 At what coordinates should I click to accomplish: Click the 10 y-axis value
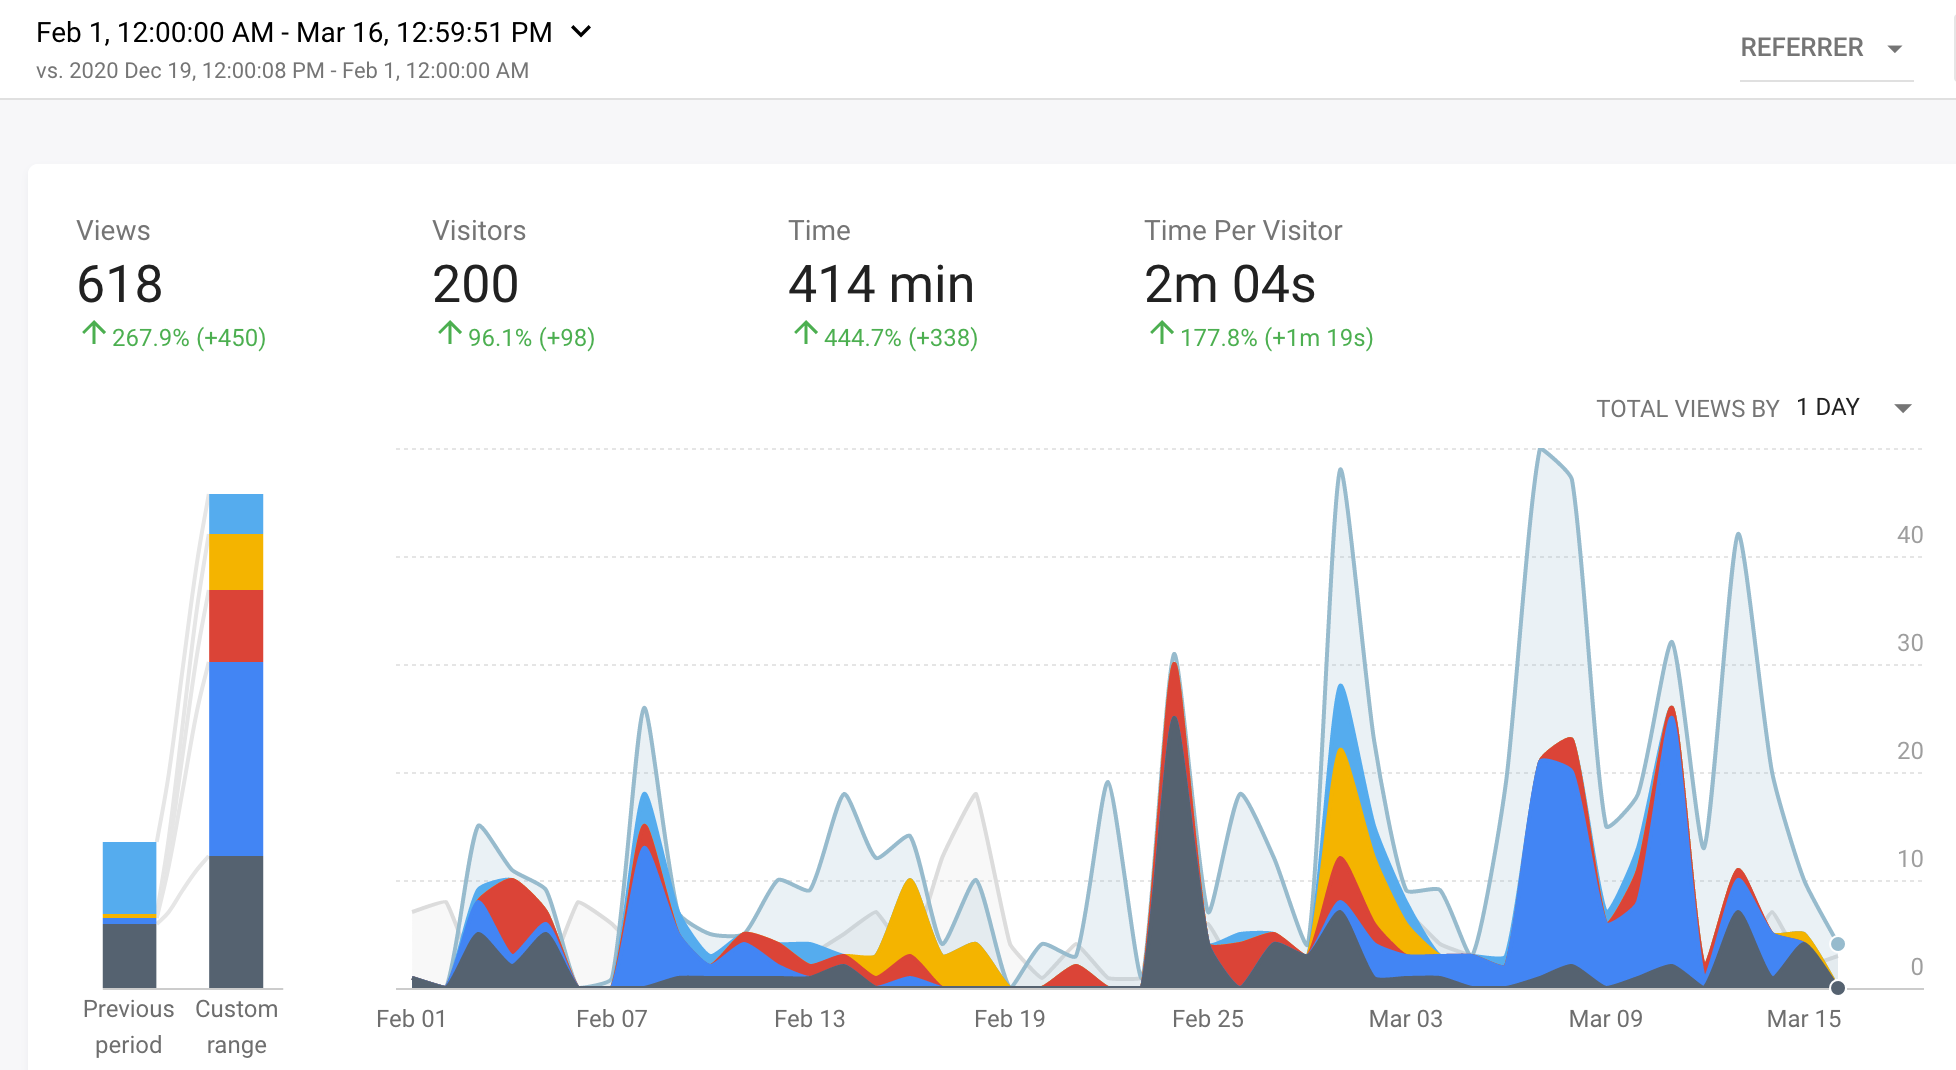1910,859
